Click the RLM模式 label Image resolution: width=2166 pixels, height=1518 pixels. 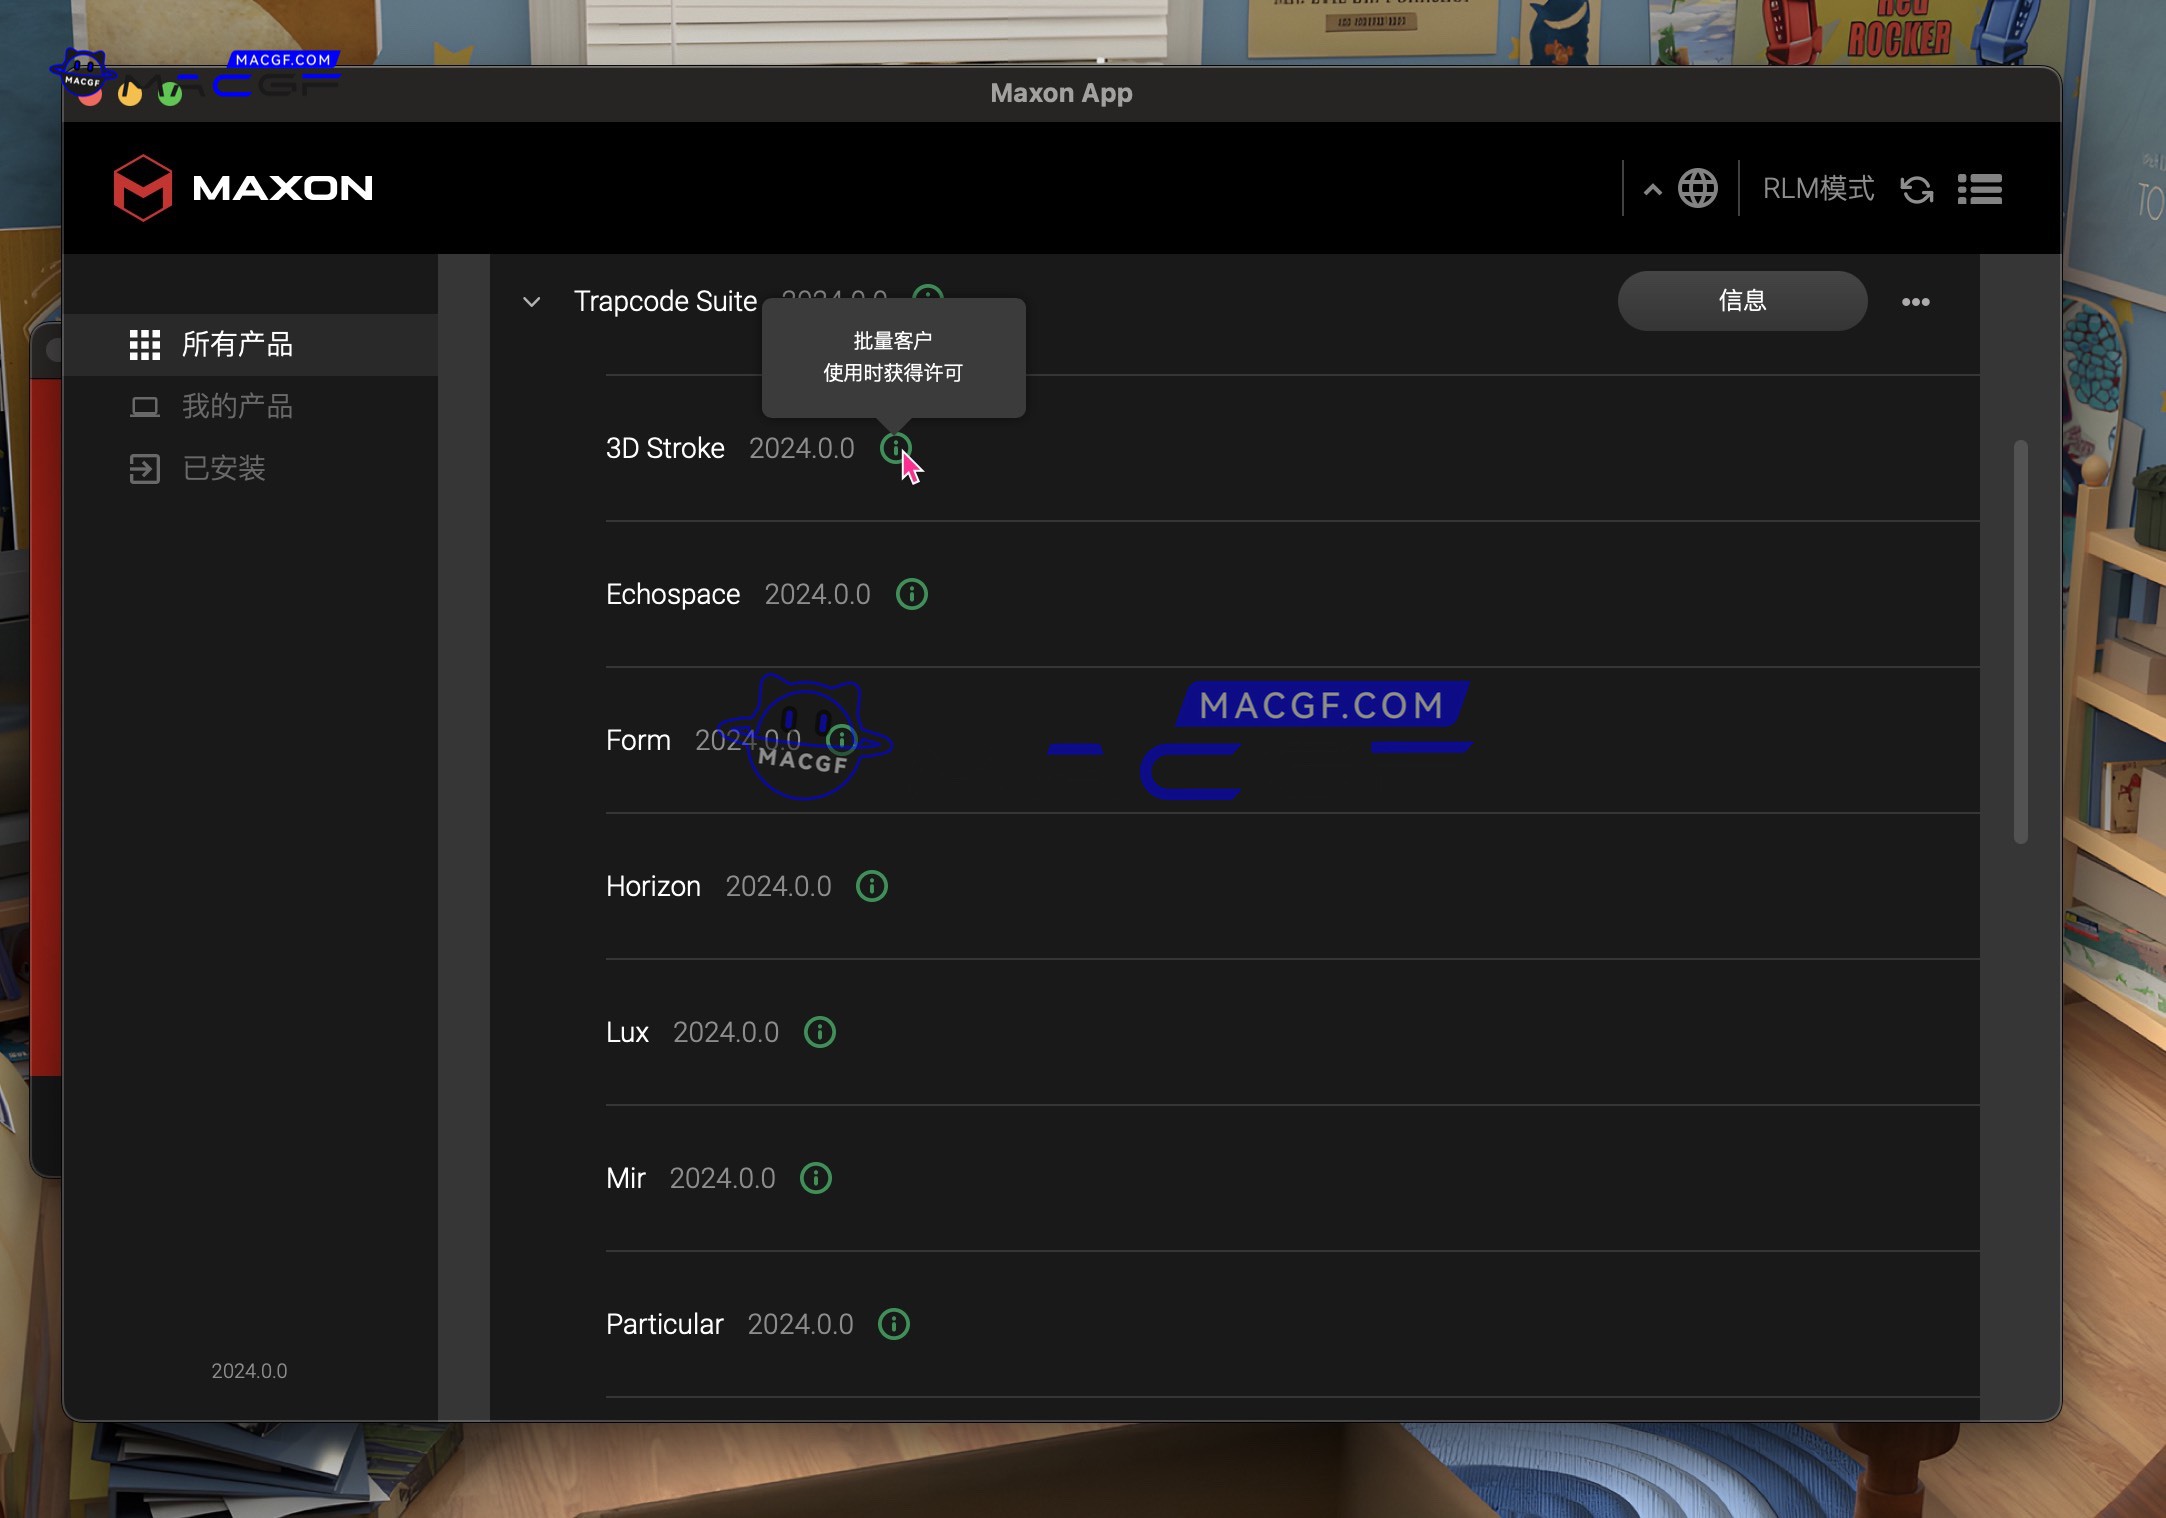click(x=1817, y=189)
